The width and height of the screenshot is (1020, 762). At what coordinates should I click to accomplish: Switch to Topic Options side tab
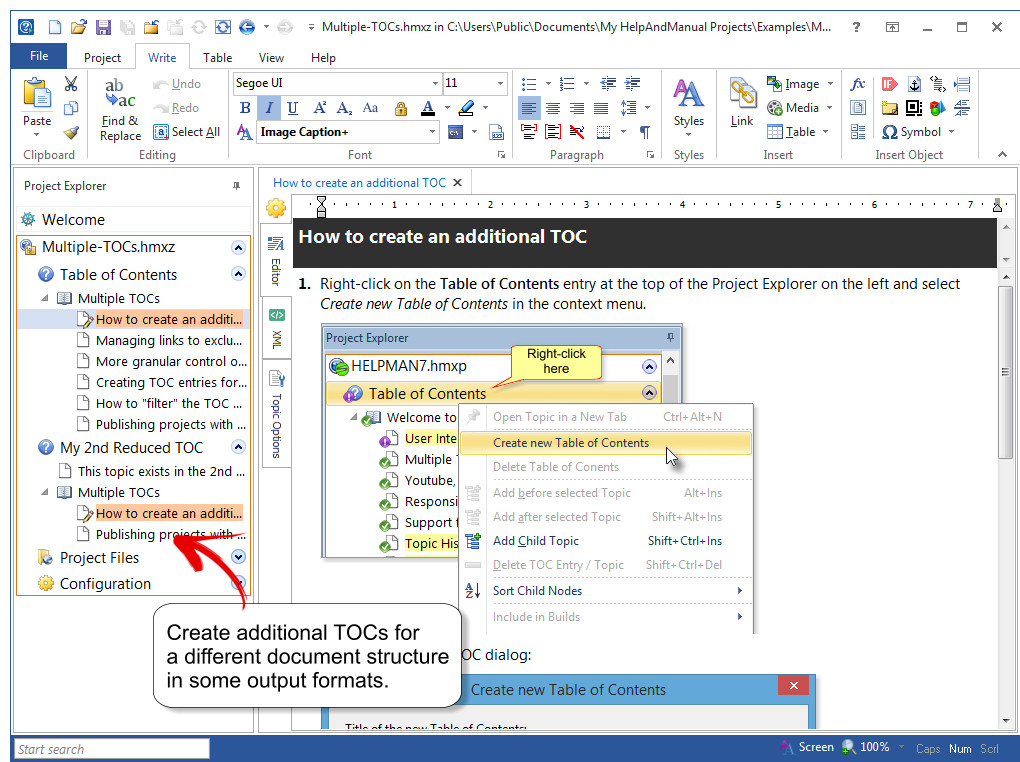point(276,414)
